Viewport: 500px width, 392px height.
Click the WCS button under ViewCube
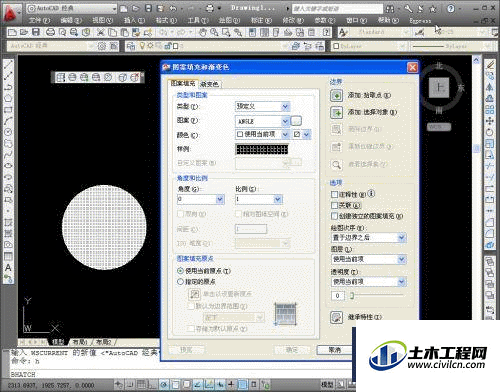tap(439, 127)
